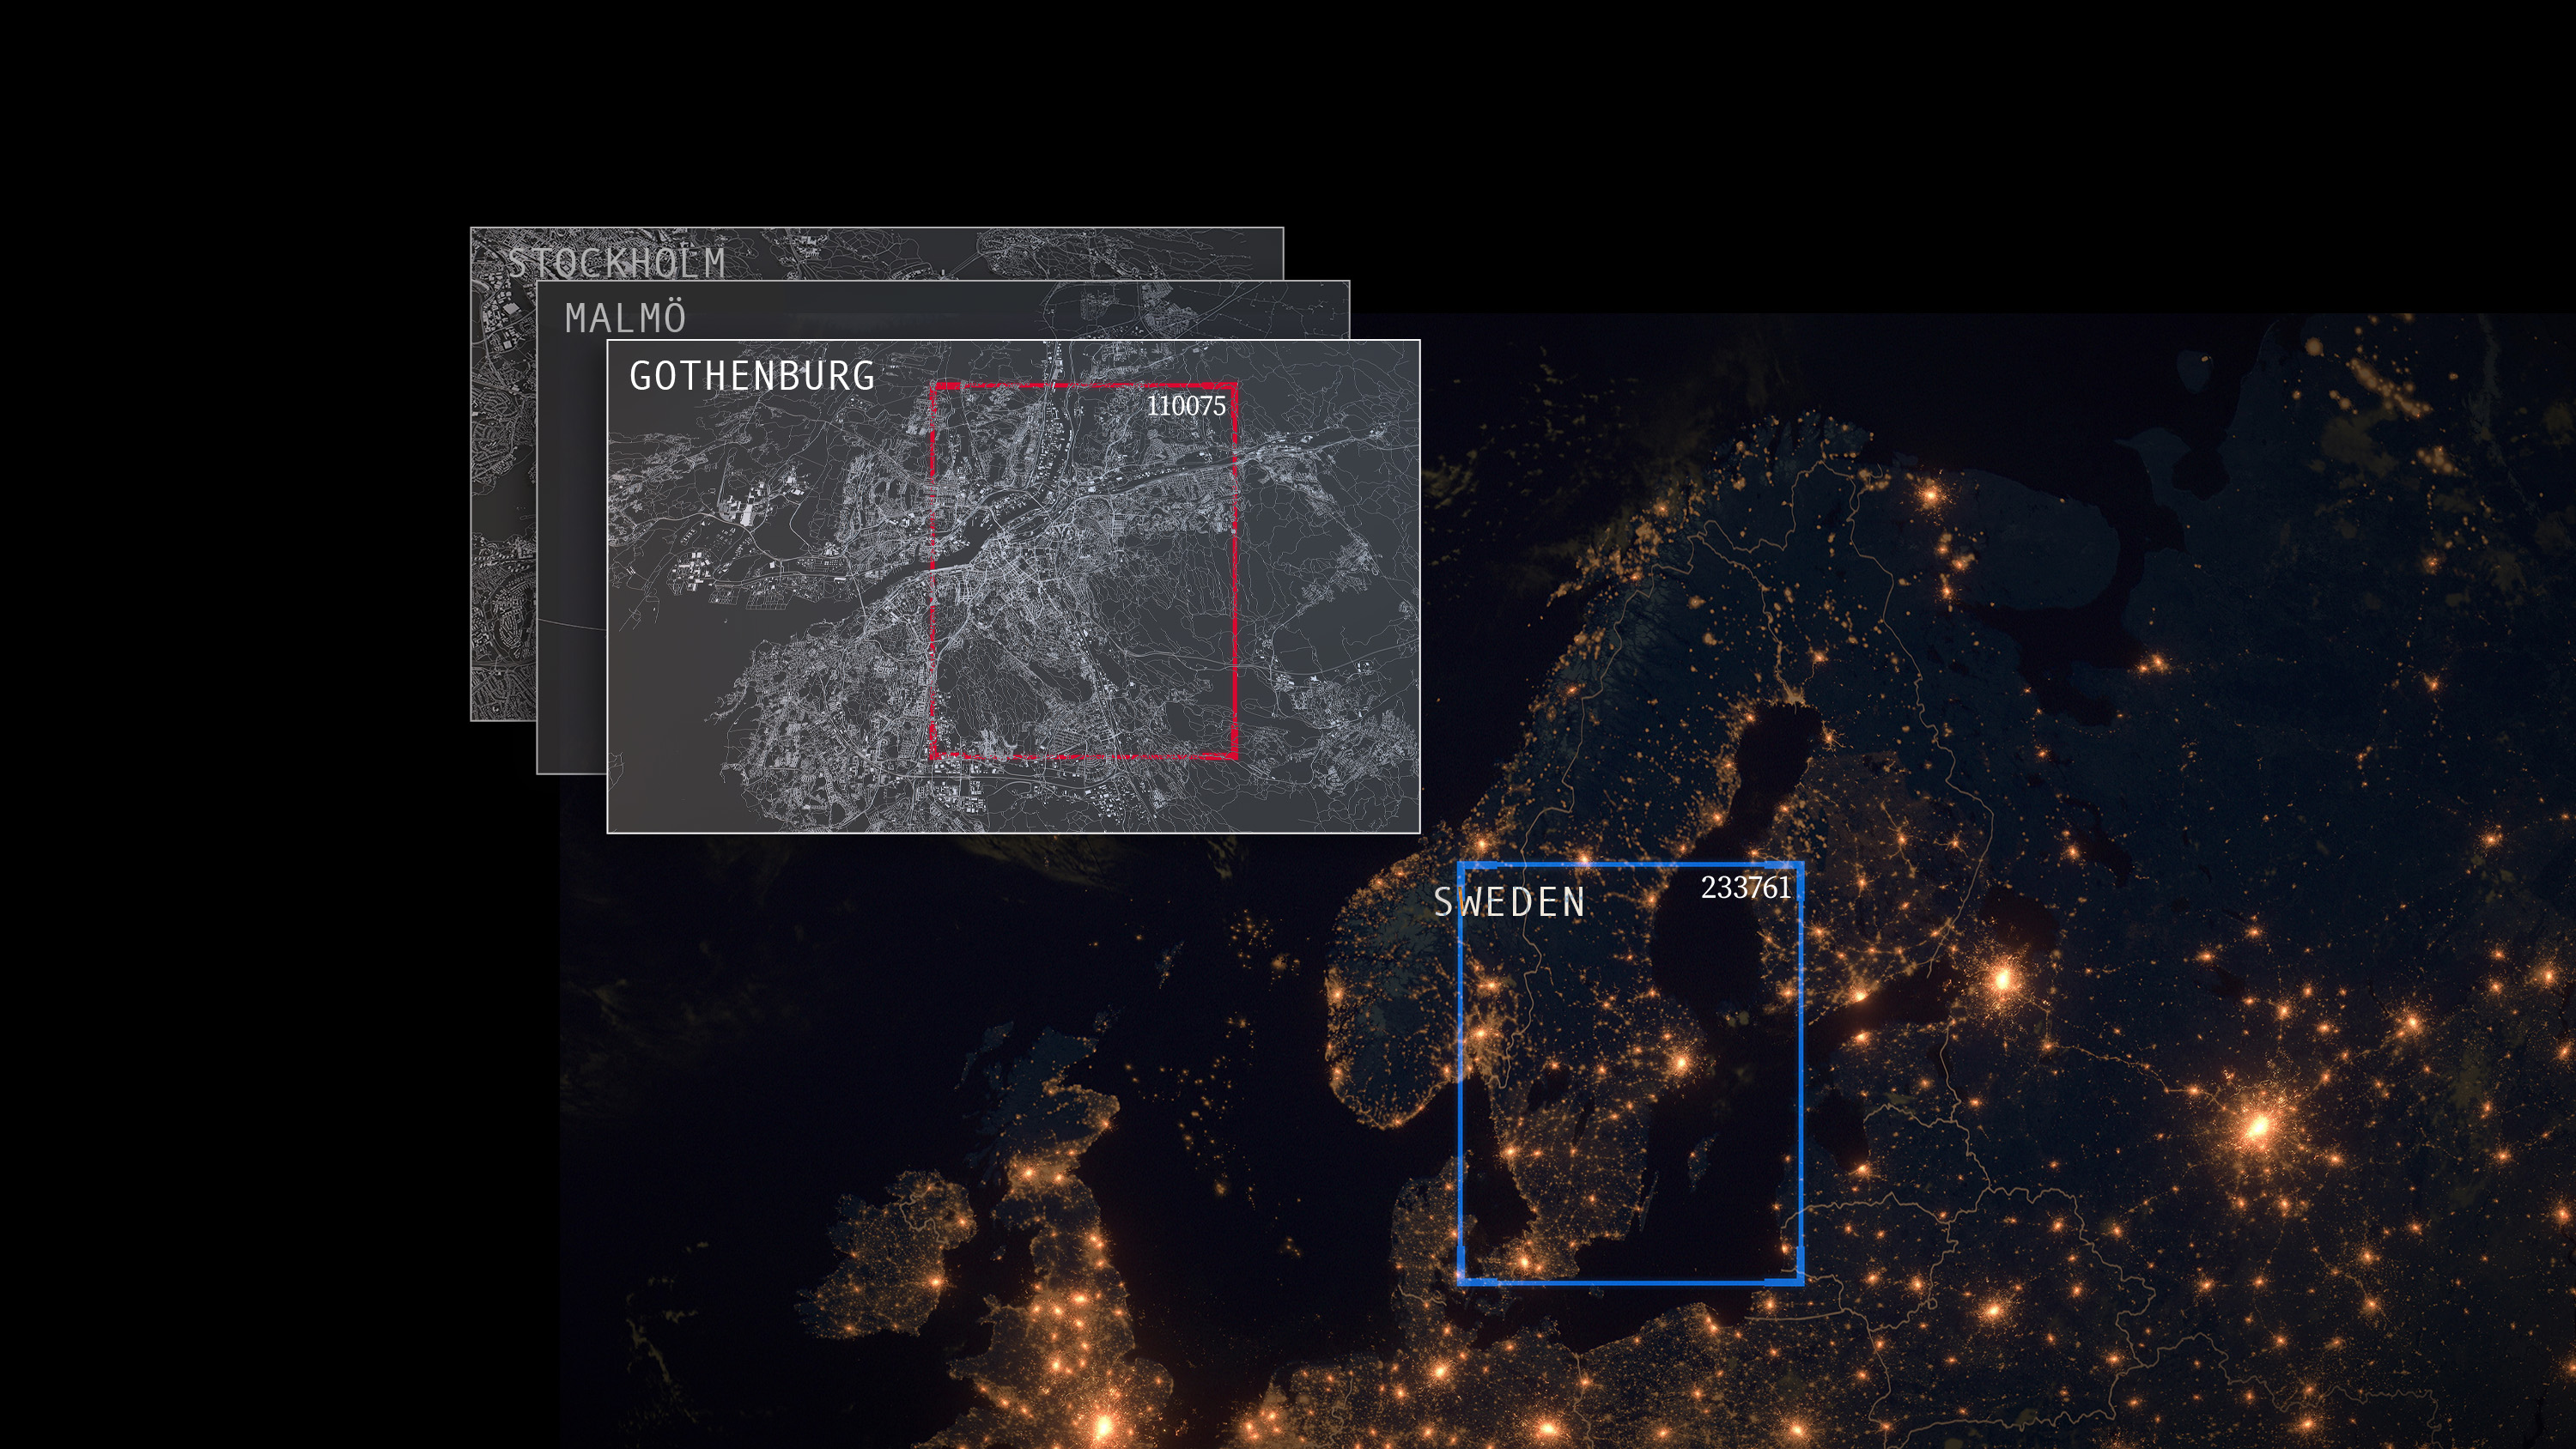Click the largest city glow on far right
Image resolution: width=2576 pixels, height=1449 pixels.
point(2258,1127)
